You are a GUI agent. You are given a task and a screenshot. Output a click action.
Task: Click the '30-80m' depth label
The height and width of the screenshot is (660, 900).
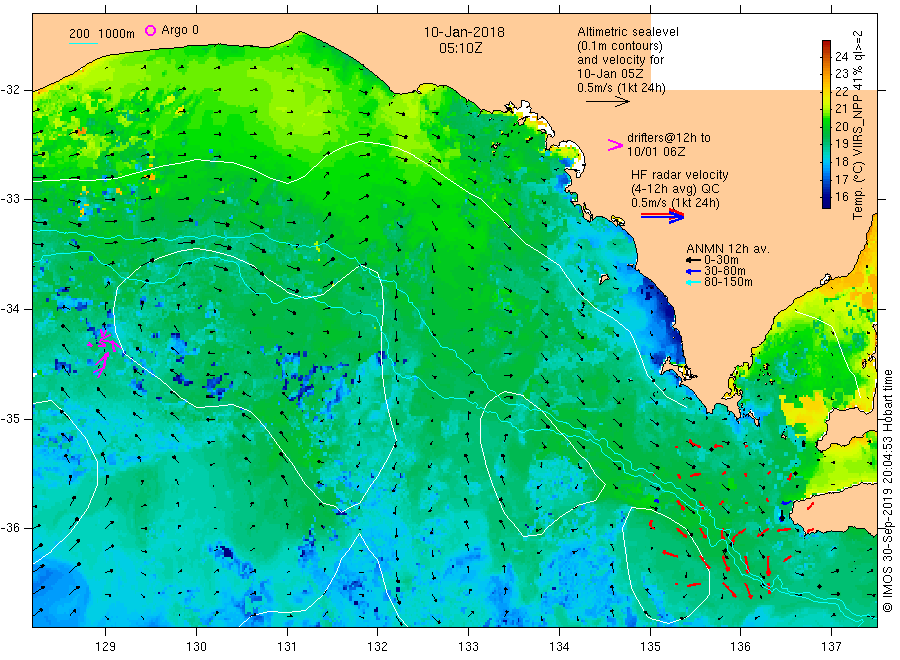pyautogui.click(x=724, y=271)
